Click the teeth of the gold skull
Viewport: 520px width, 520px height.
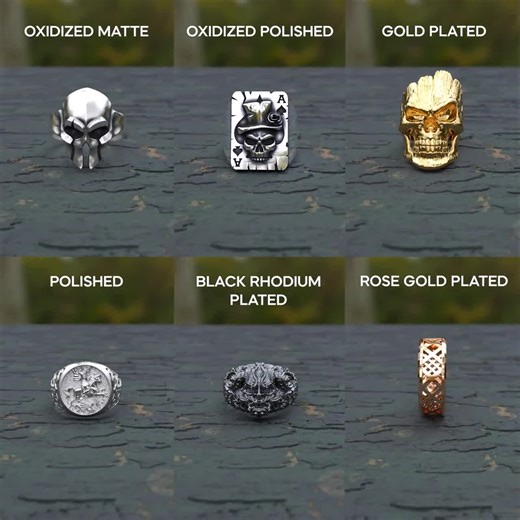[432, 146]
